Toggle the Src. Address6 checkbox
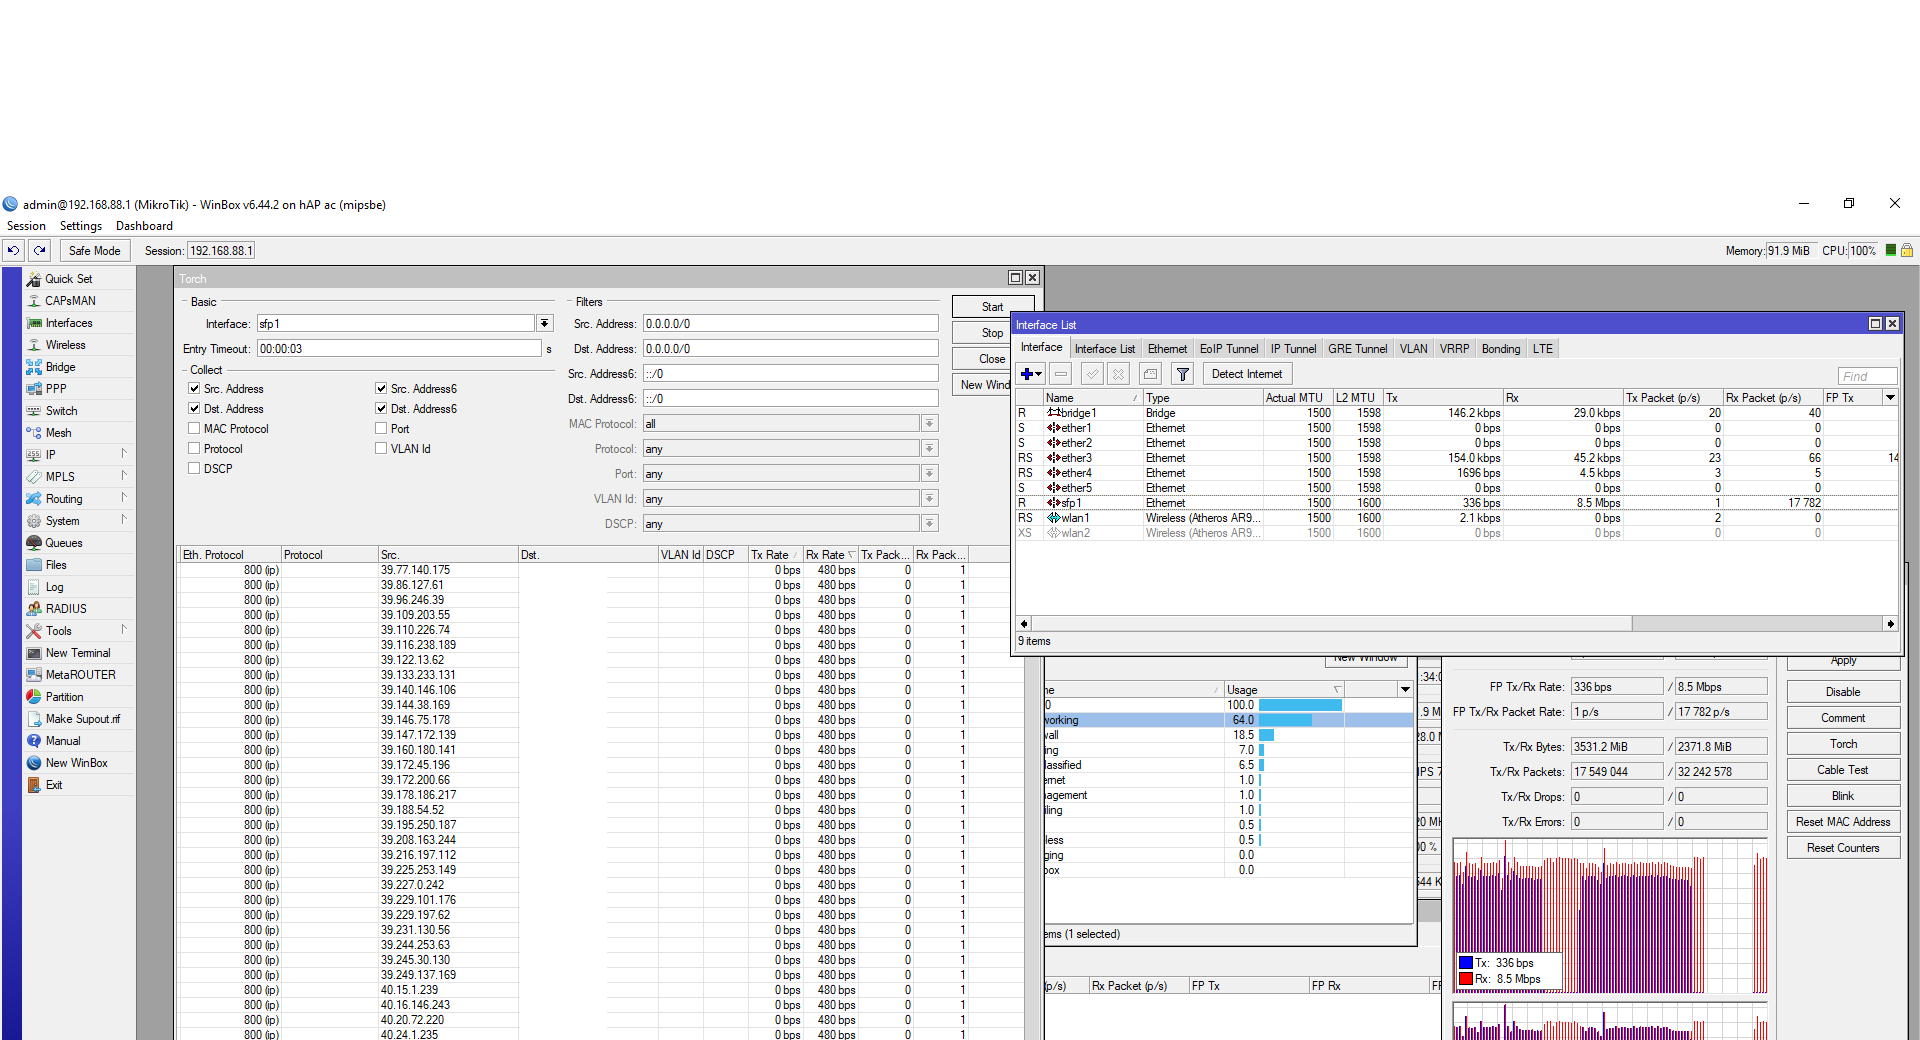Screen dimensions: 1920x1040 tap(381, 388)
